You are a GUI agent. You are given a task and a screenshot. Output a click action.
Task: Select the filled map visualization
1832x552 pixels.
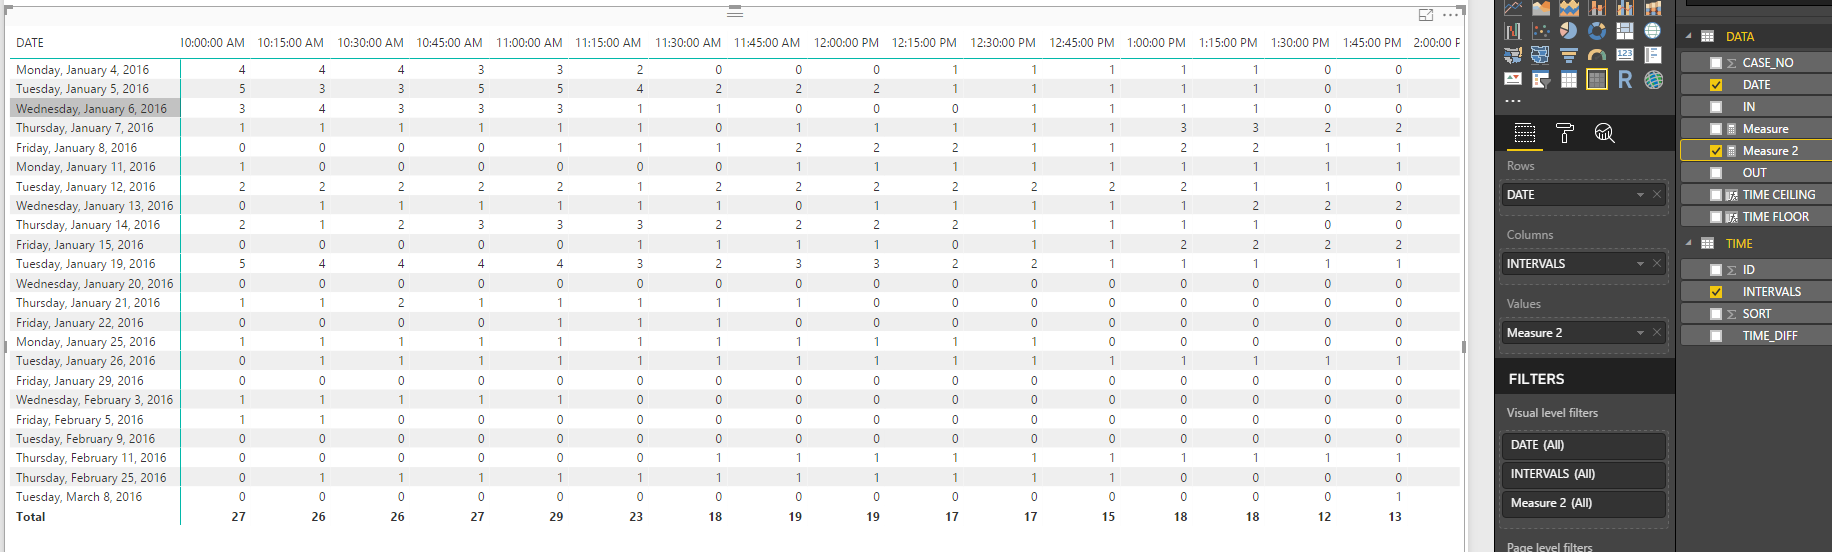[x=1512, y=55]
